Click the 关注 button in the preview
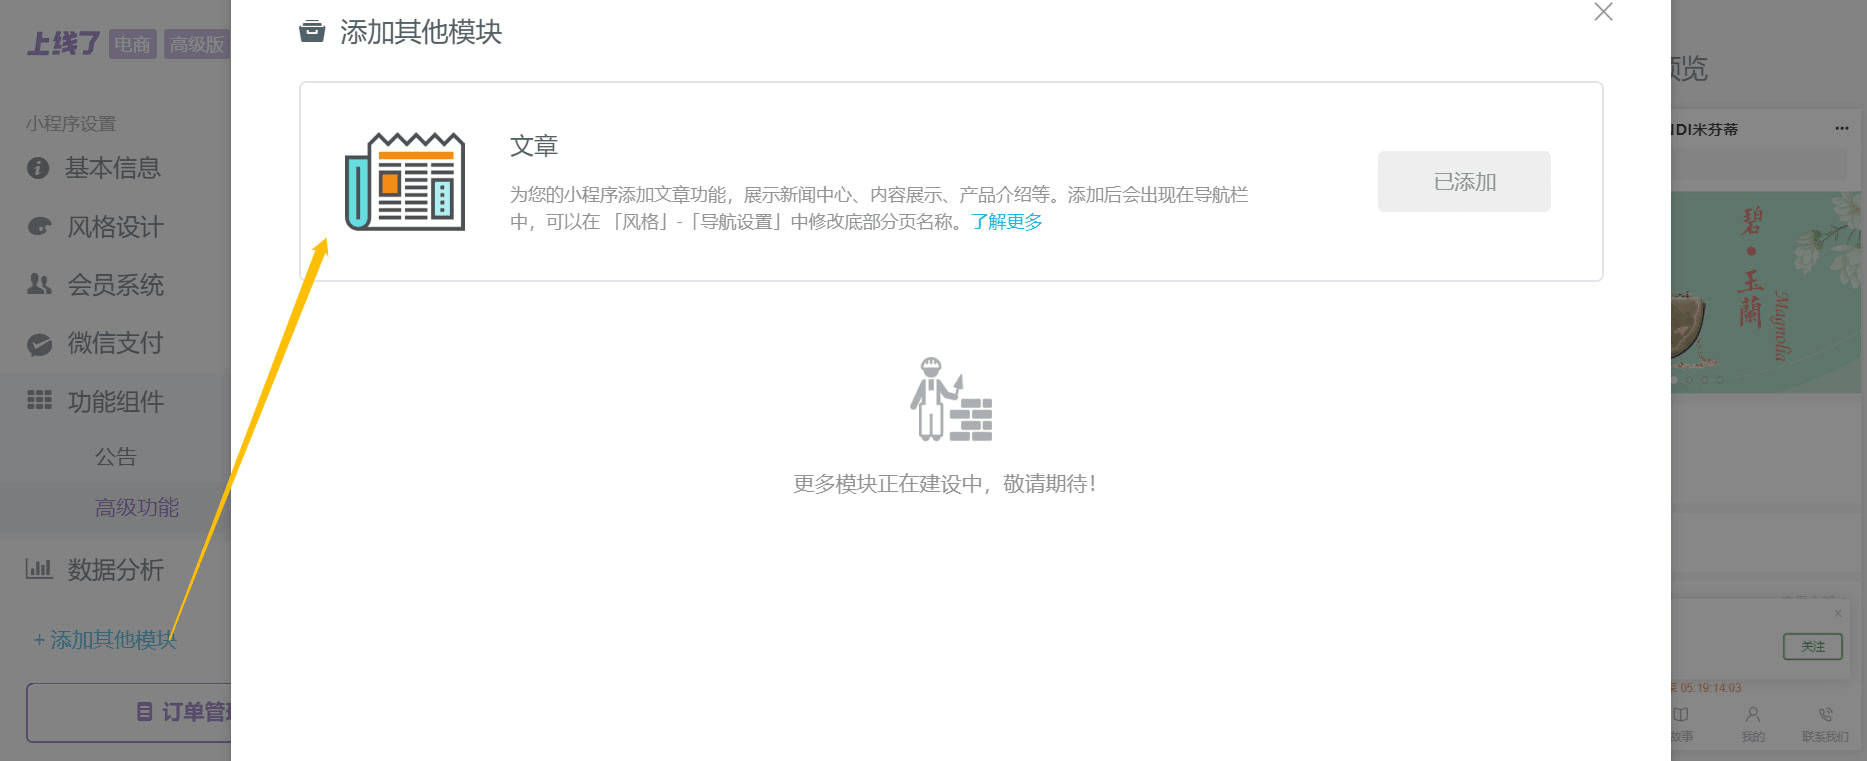 tap(1813, 647)
